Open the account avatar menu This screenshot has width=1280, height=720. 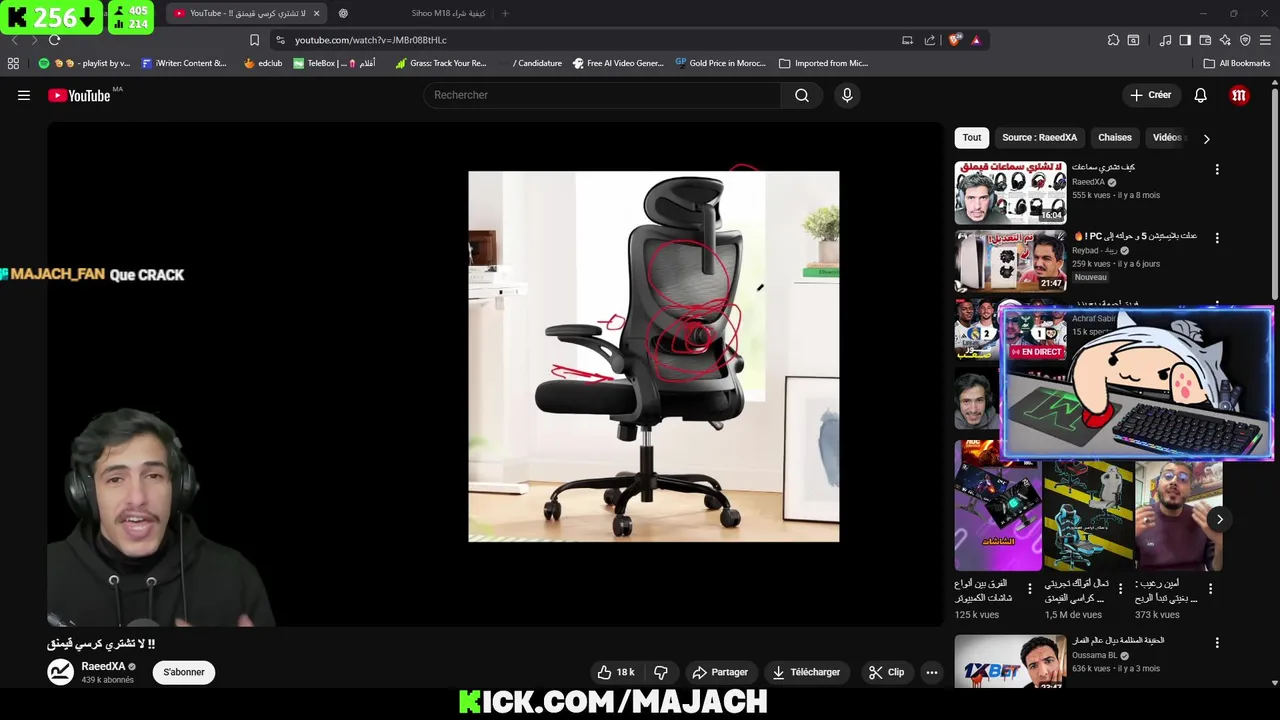tap(1239, 95)
